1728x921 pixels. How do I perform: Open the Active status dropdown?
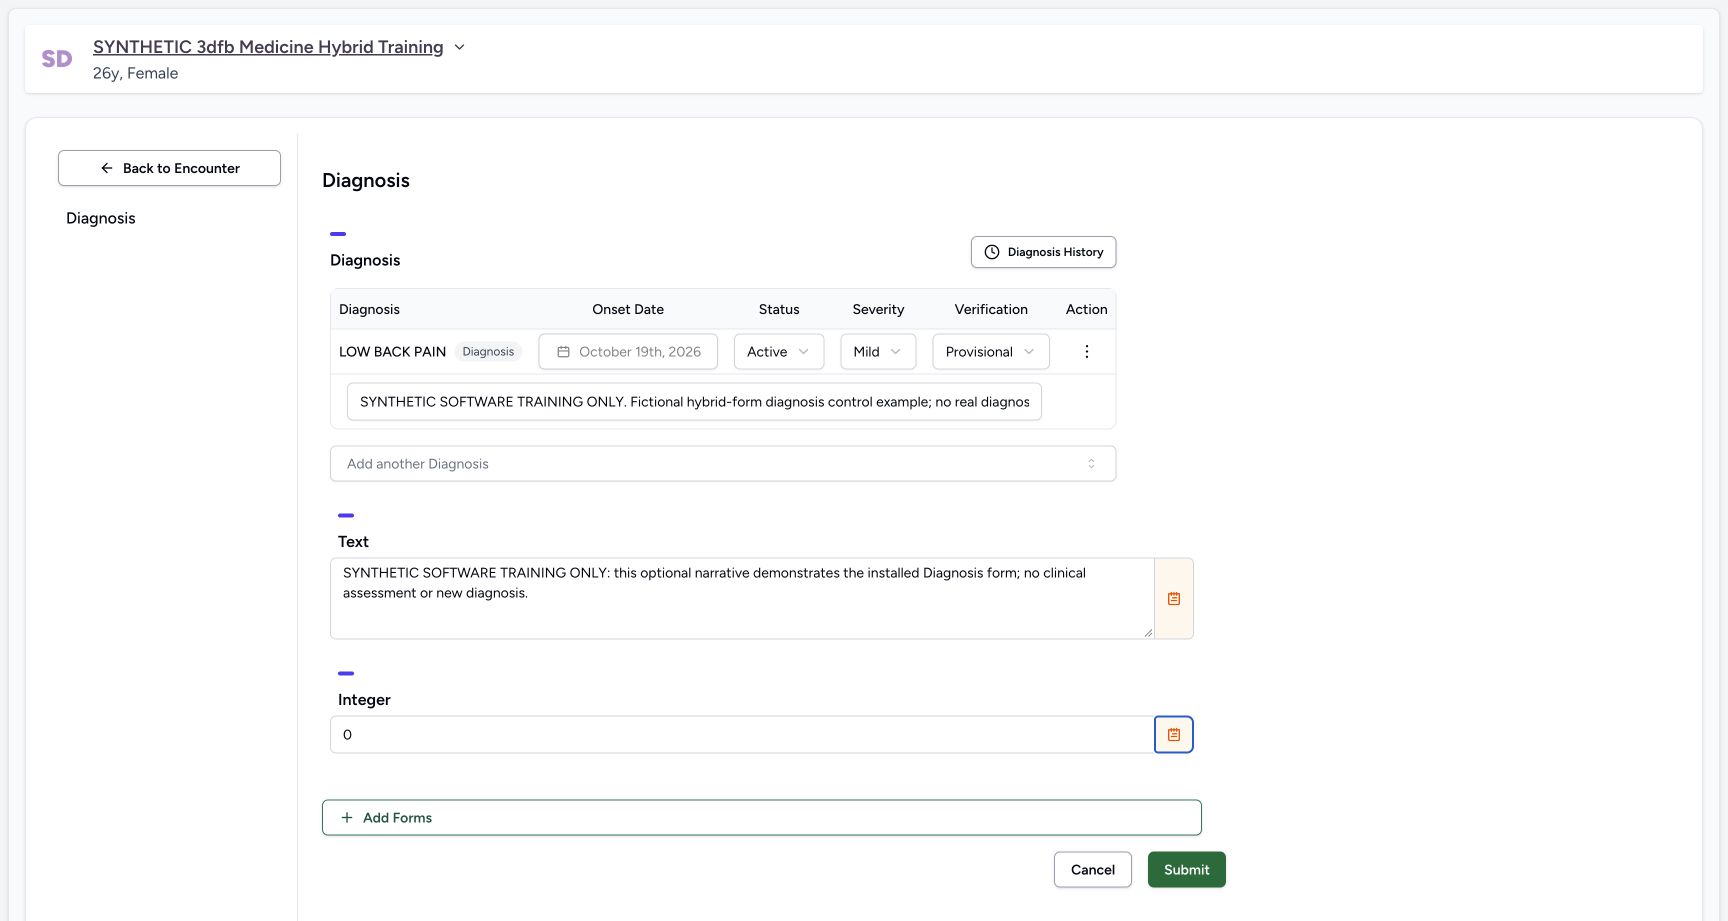[x=779, y=352]
